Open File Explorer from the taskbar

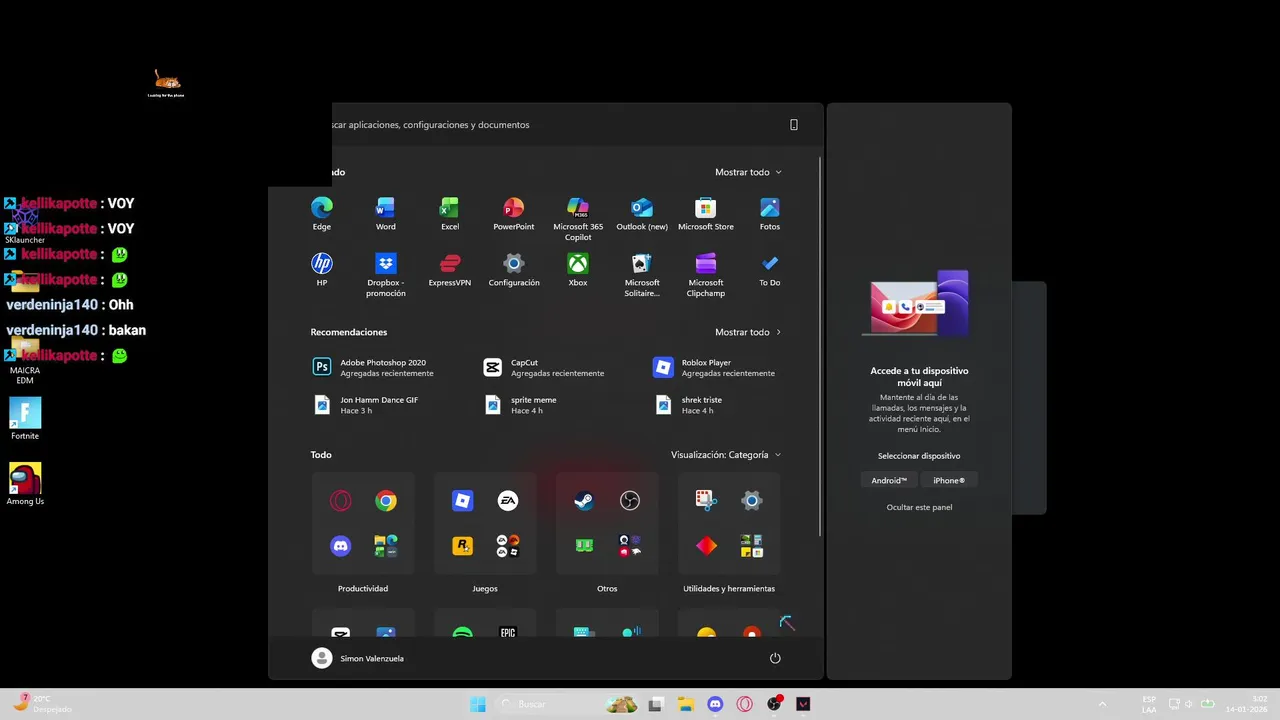click(686, 704)
